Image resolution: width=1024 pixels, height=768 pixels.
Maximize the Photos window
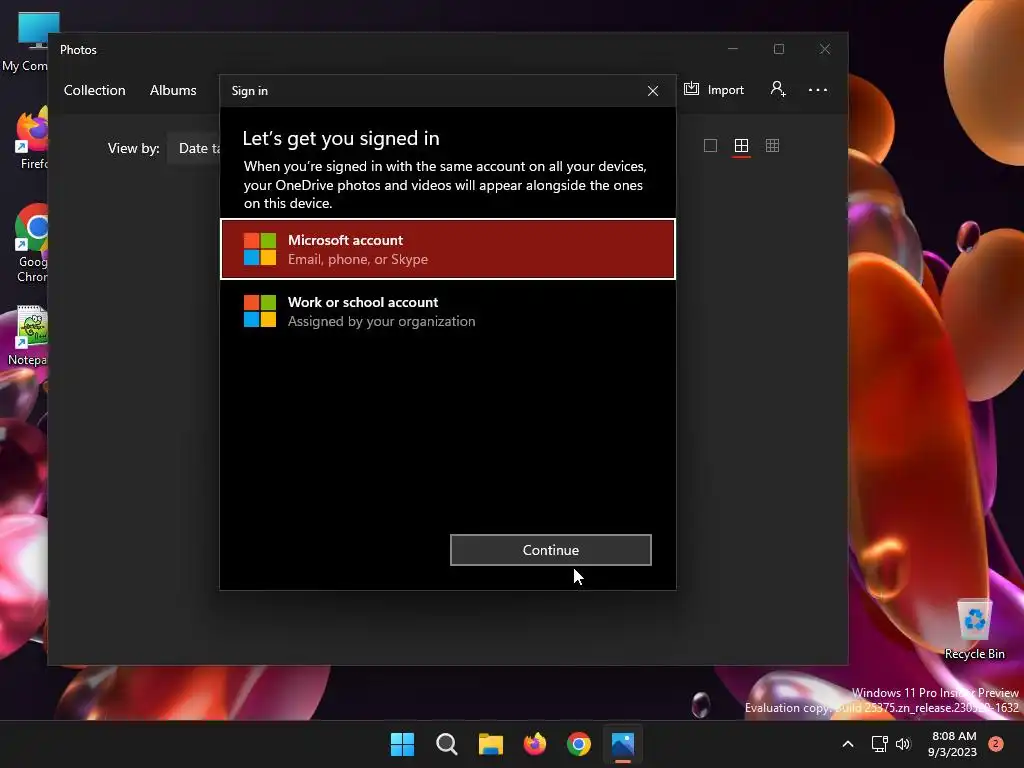tap(778, 50)
